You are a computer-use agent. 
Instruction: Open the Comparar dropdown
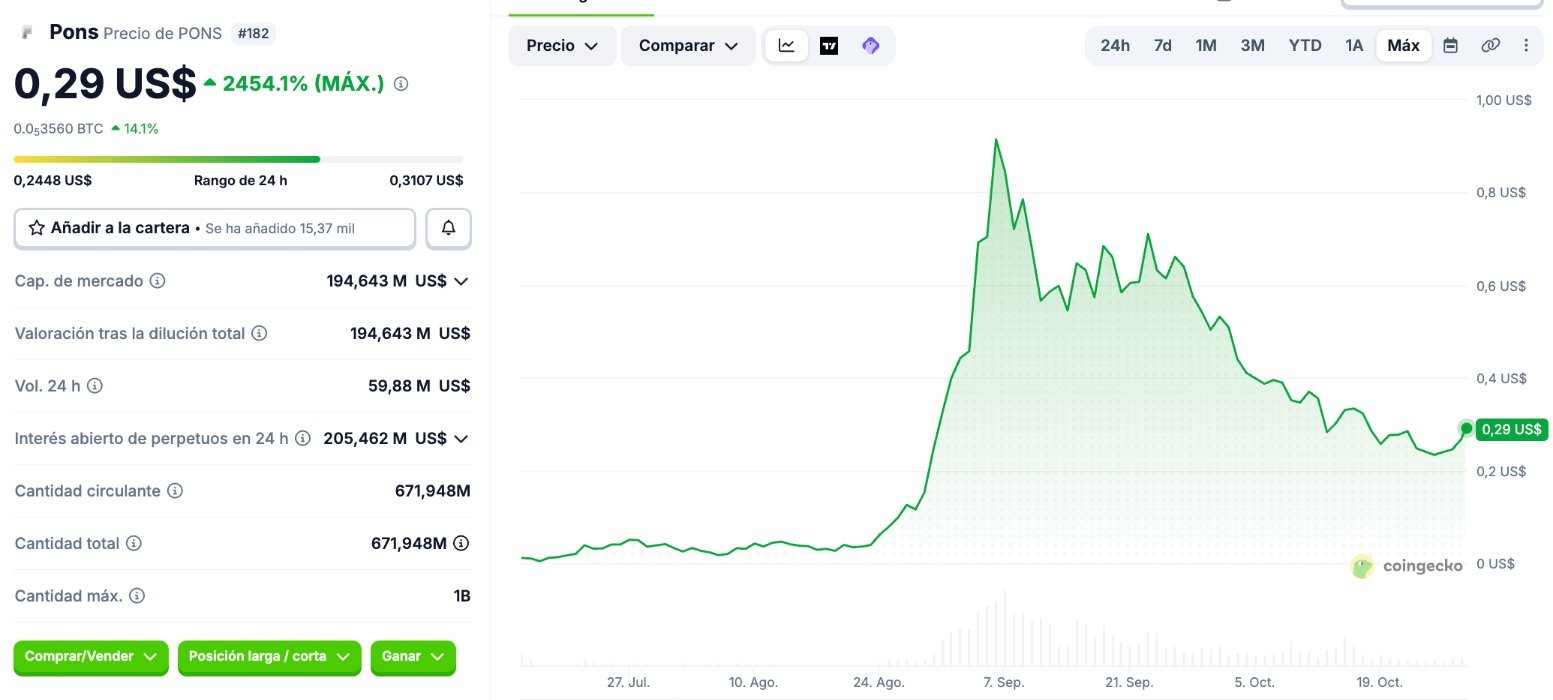688,45
